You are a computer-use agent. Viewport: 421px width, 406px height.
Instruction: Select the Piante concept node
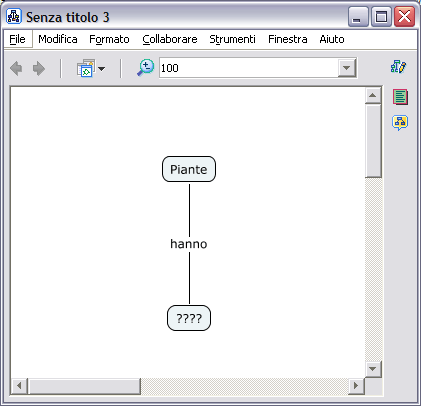[x=189, y=169]
